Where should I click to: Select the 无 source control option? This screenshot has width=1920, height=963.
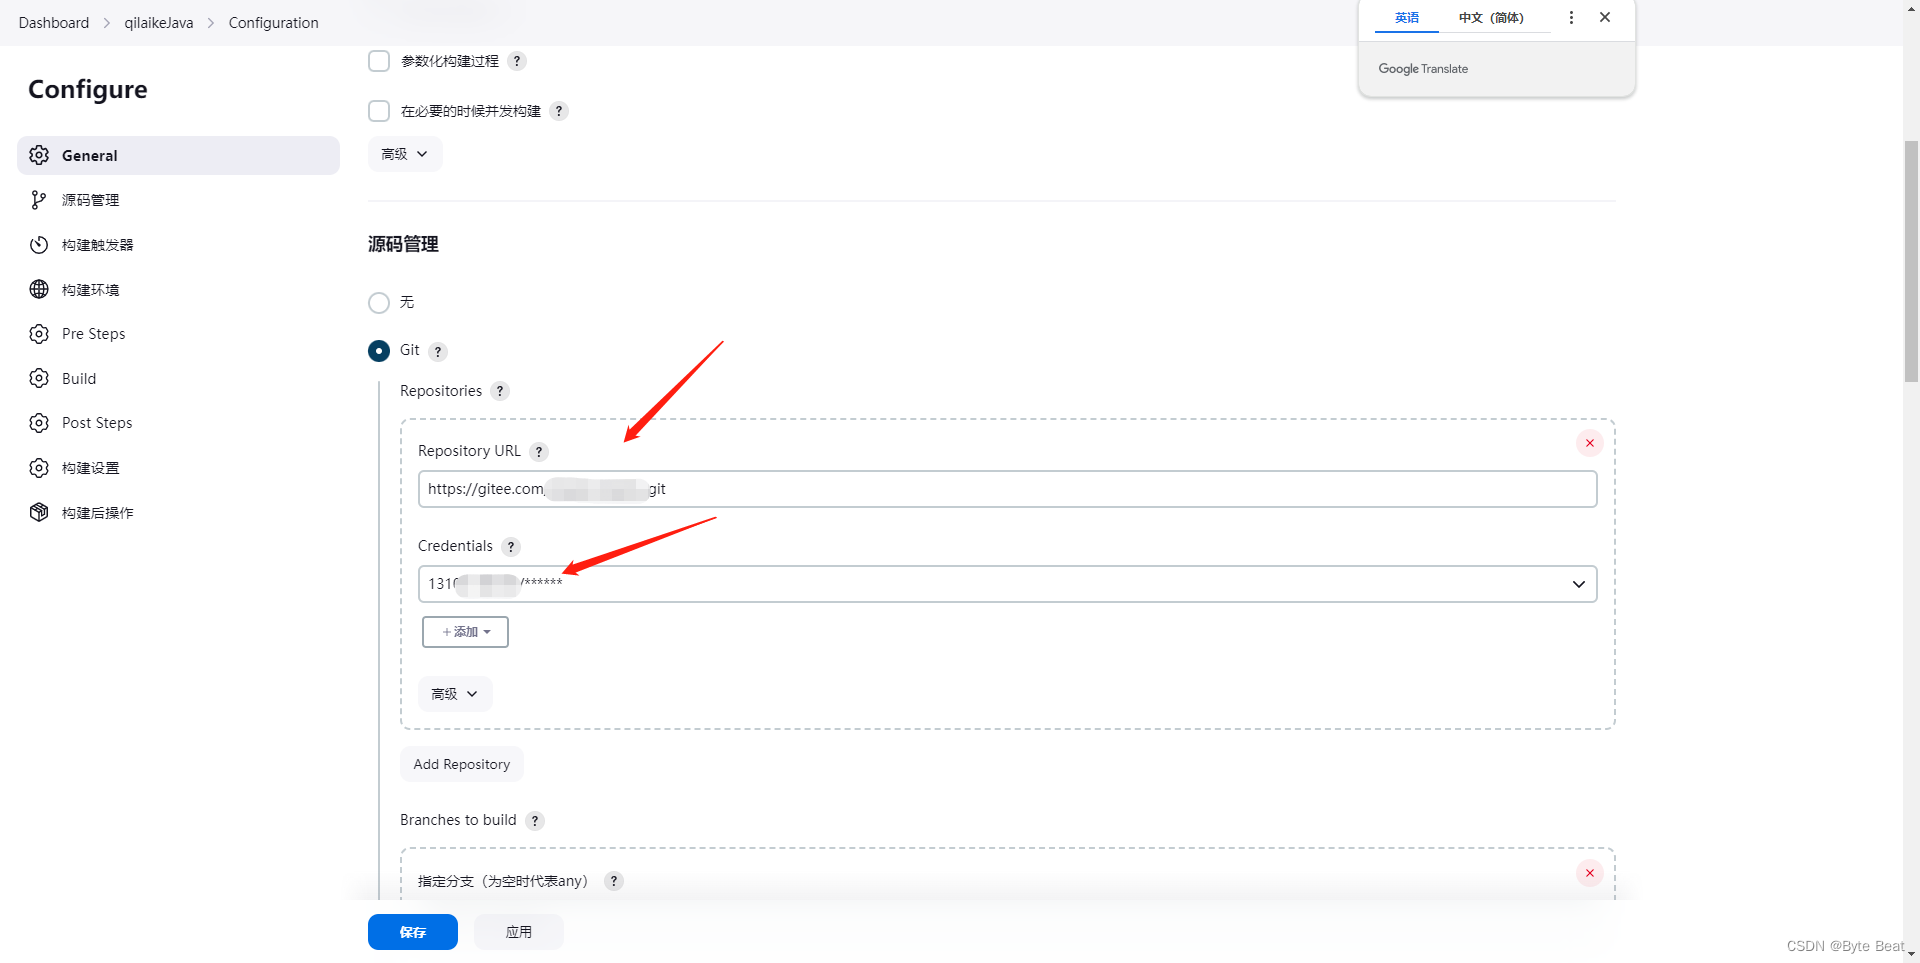379,302
